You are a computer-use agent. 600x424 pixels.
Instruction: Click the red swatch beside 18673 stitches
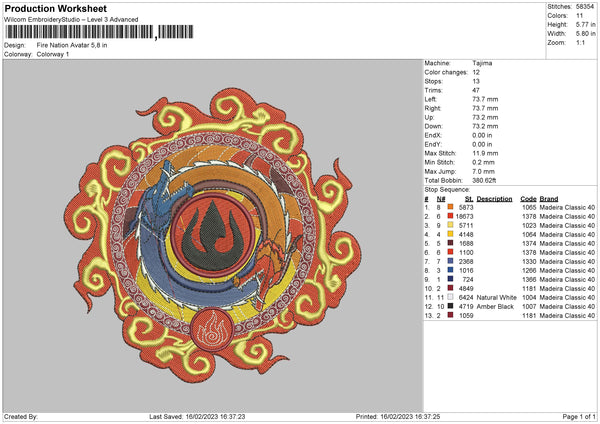point(450,216)
